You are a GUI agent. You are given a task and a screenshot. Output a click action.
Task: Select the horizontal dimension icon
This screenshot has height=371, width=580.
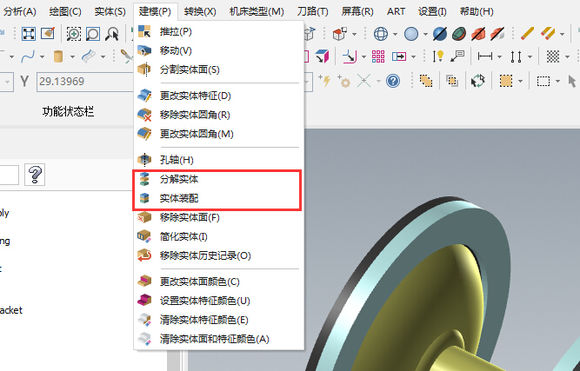pos(485,57)
